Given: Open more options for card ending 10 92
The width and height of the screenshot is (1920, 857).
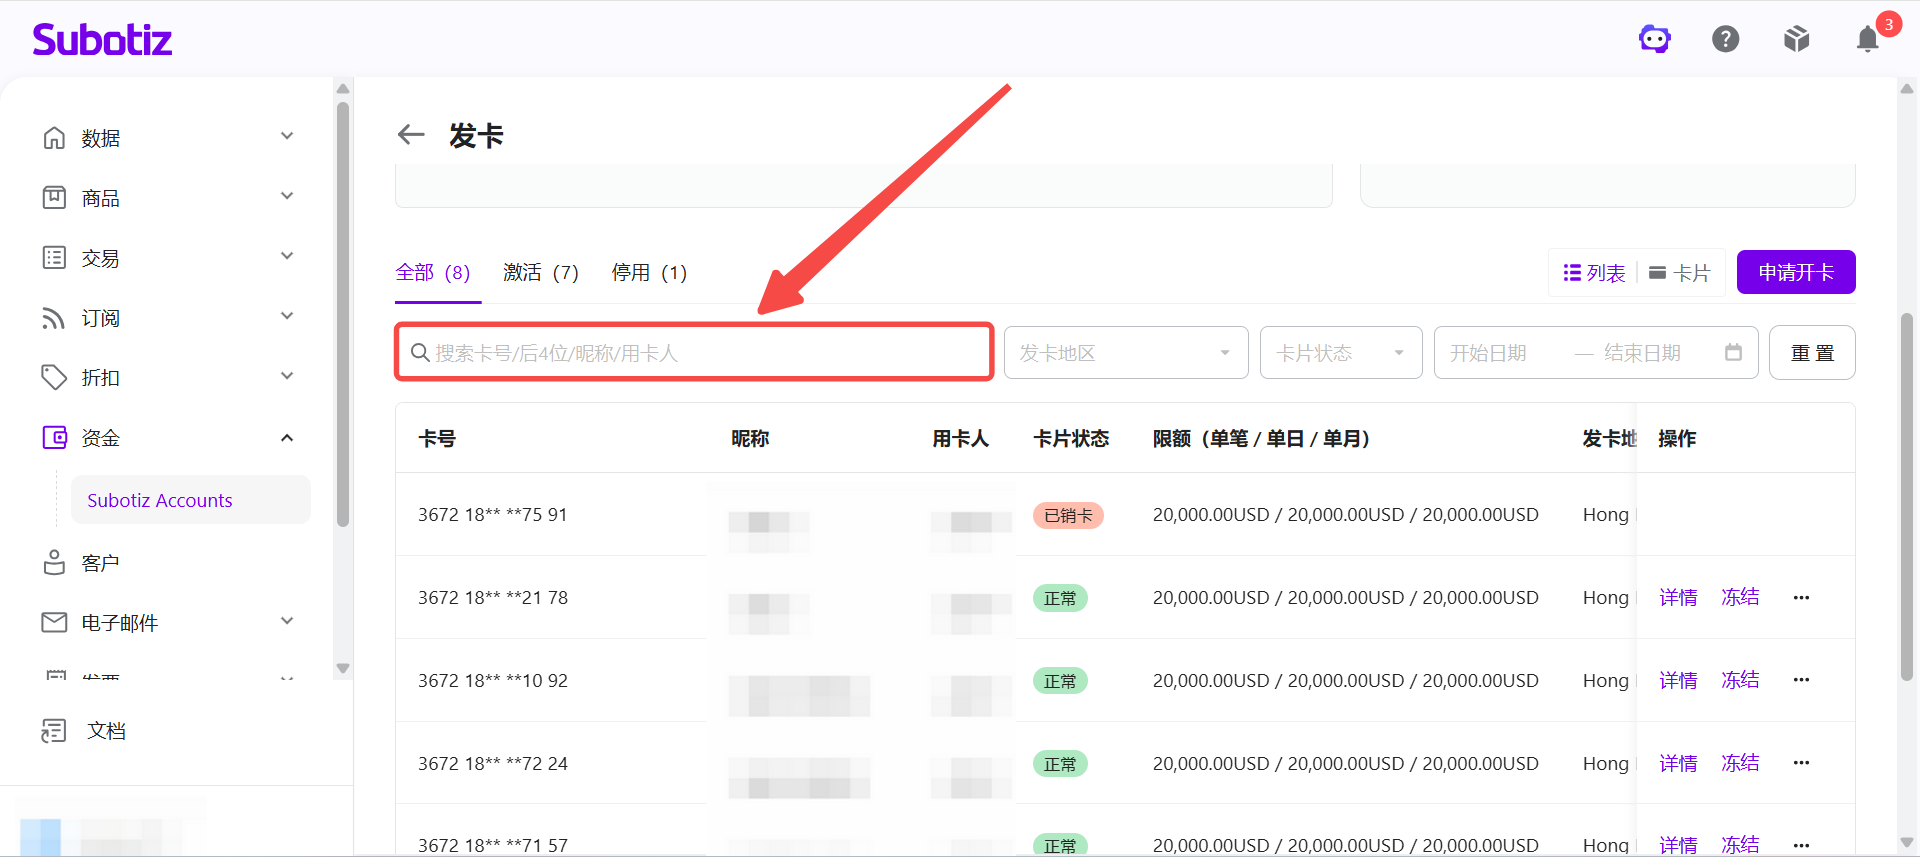Looking at the screenshot, I should coord(1801,680).
